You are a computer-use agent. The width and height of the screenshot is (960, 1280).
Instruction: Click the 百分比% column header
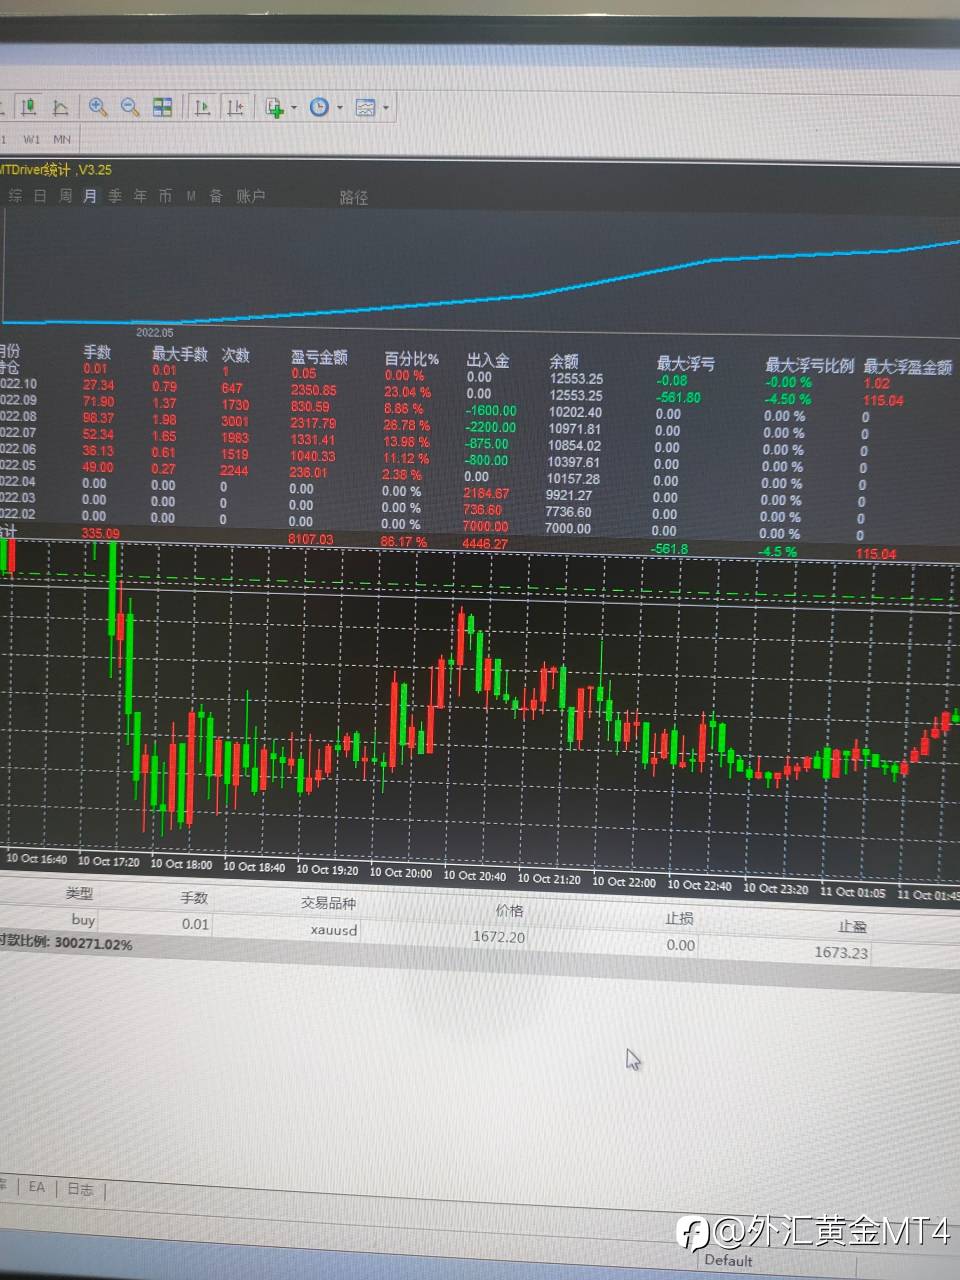coord(411,358)
